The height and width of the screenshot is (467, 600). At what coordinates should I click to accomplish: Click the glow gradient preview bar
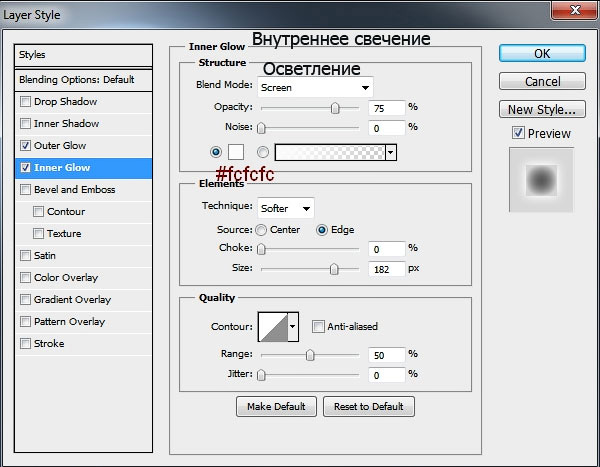(x=330, y=152)
